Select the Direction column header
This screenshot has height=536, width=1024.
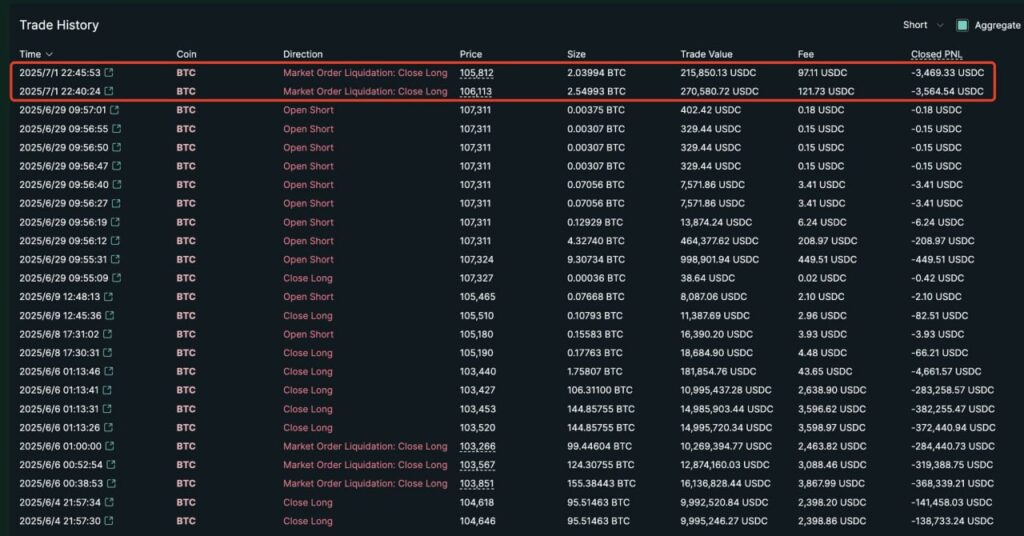point(303,54)
